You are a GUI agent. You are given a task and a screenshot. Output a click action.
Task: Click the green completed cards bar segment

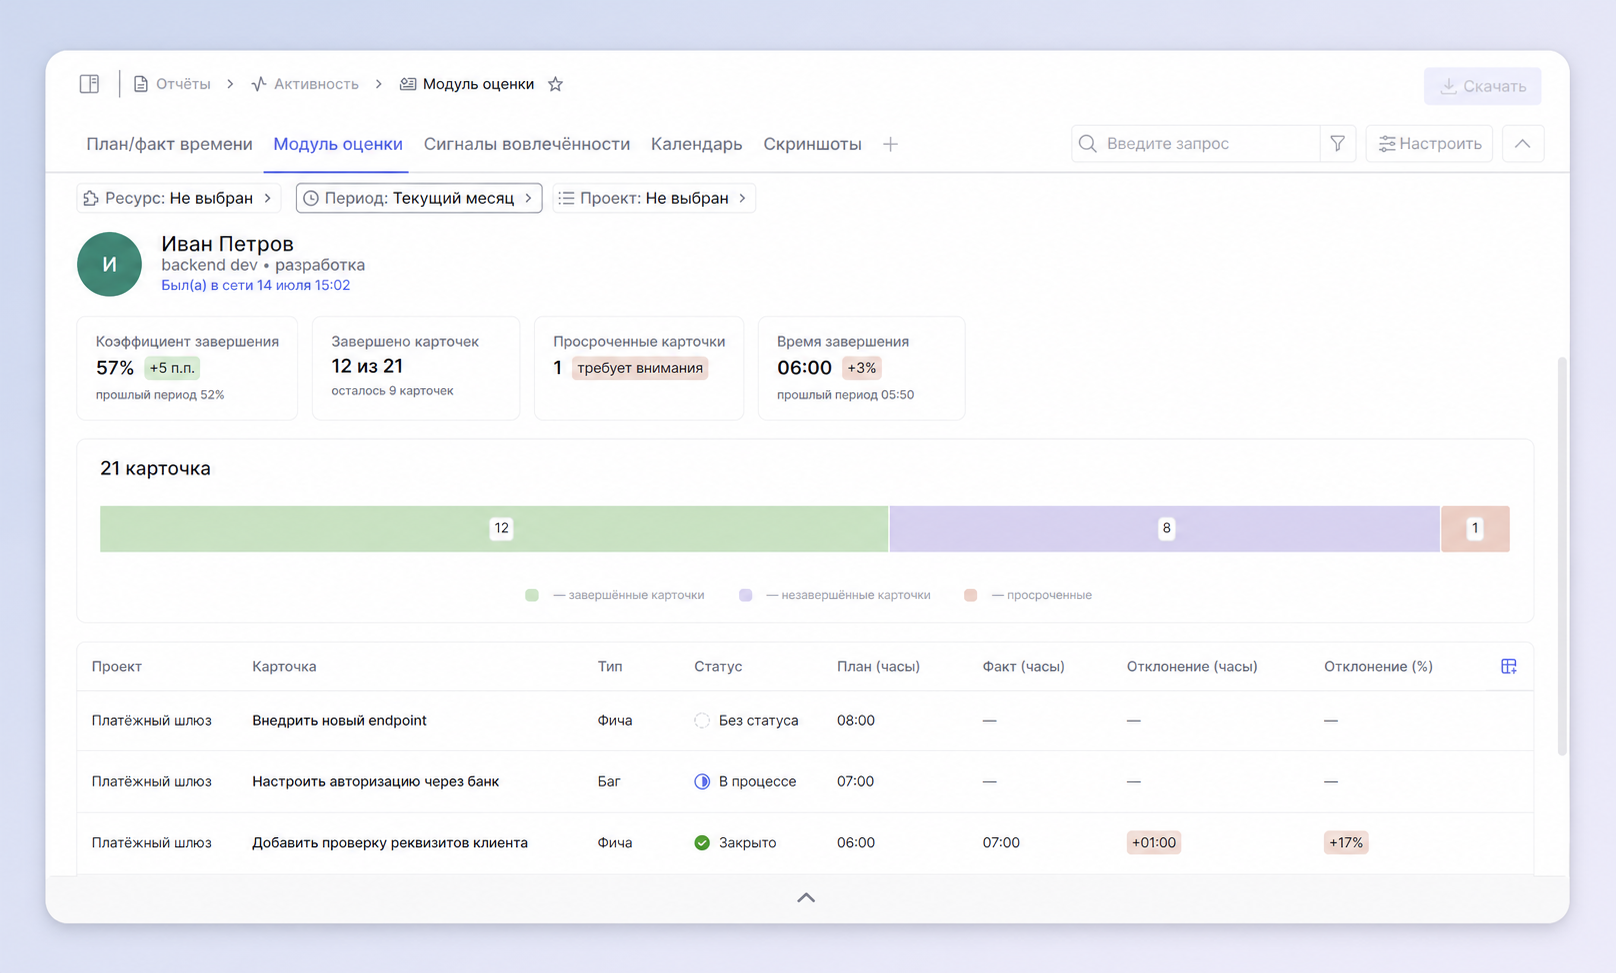tap(494, 529)
